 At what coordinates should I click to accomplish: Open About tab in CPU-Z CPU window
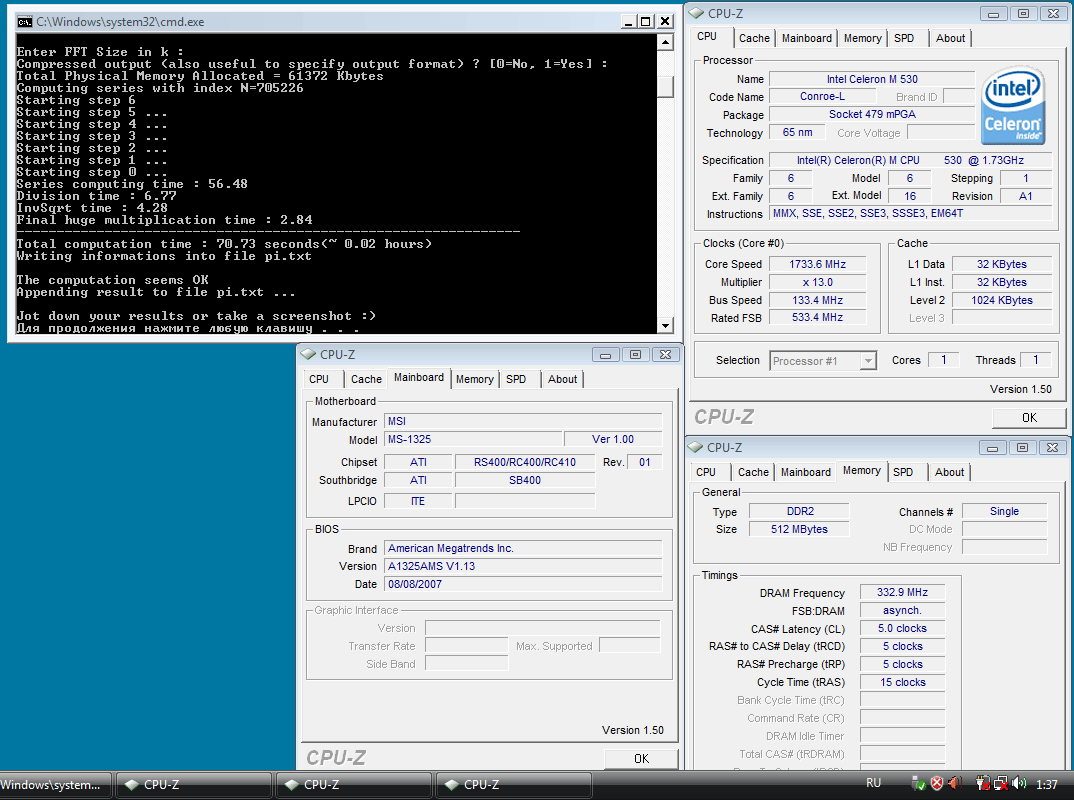pos(950,38)
